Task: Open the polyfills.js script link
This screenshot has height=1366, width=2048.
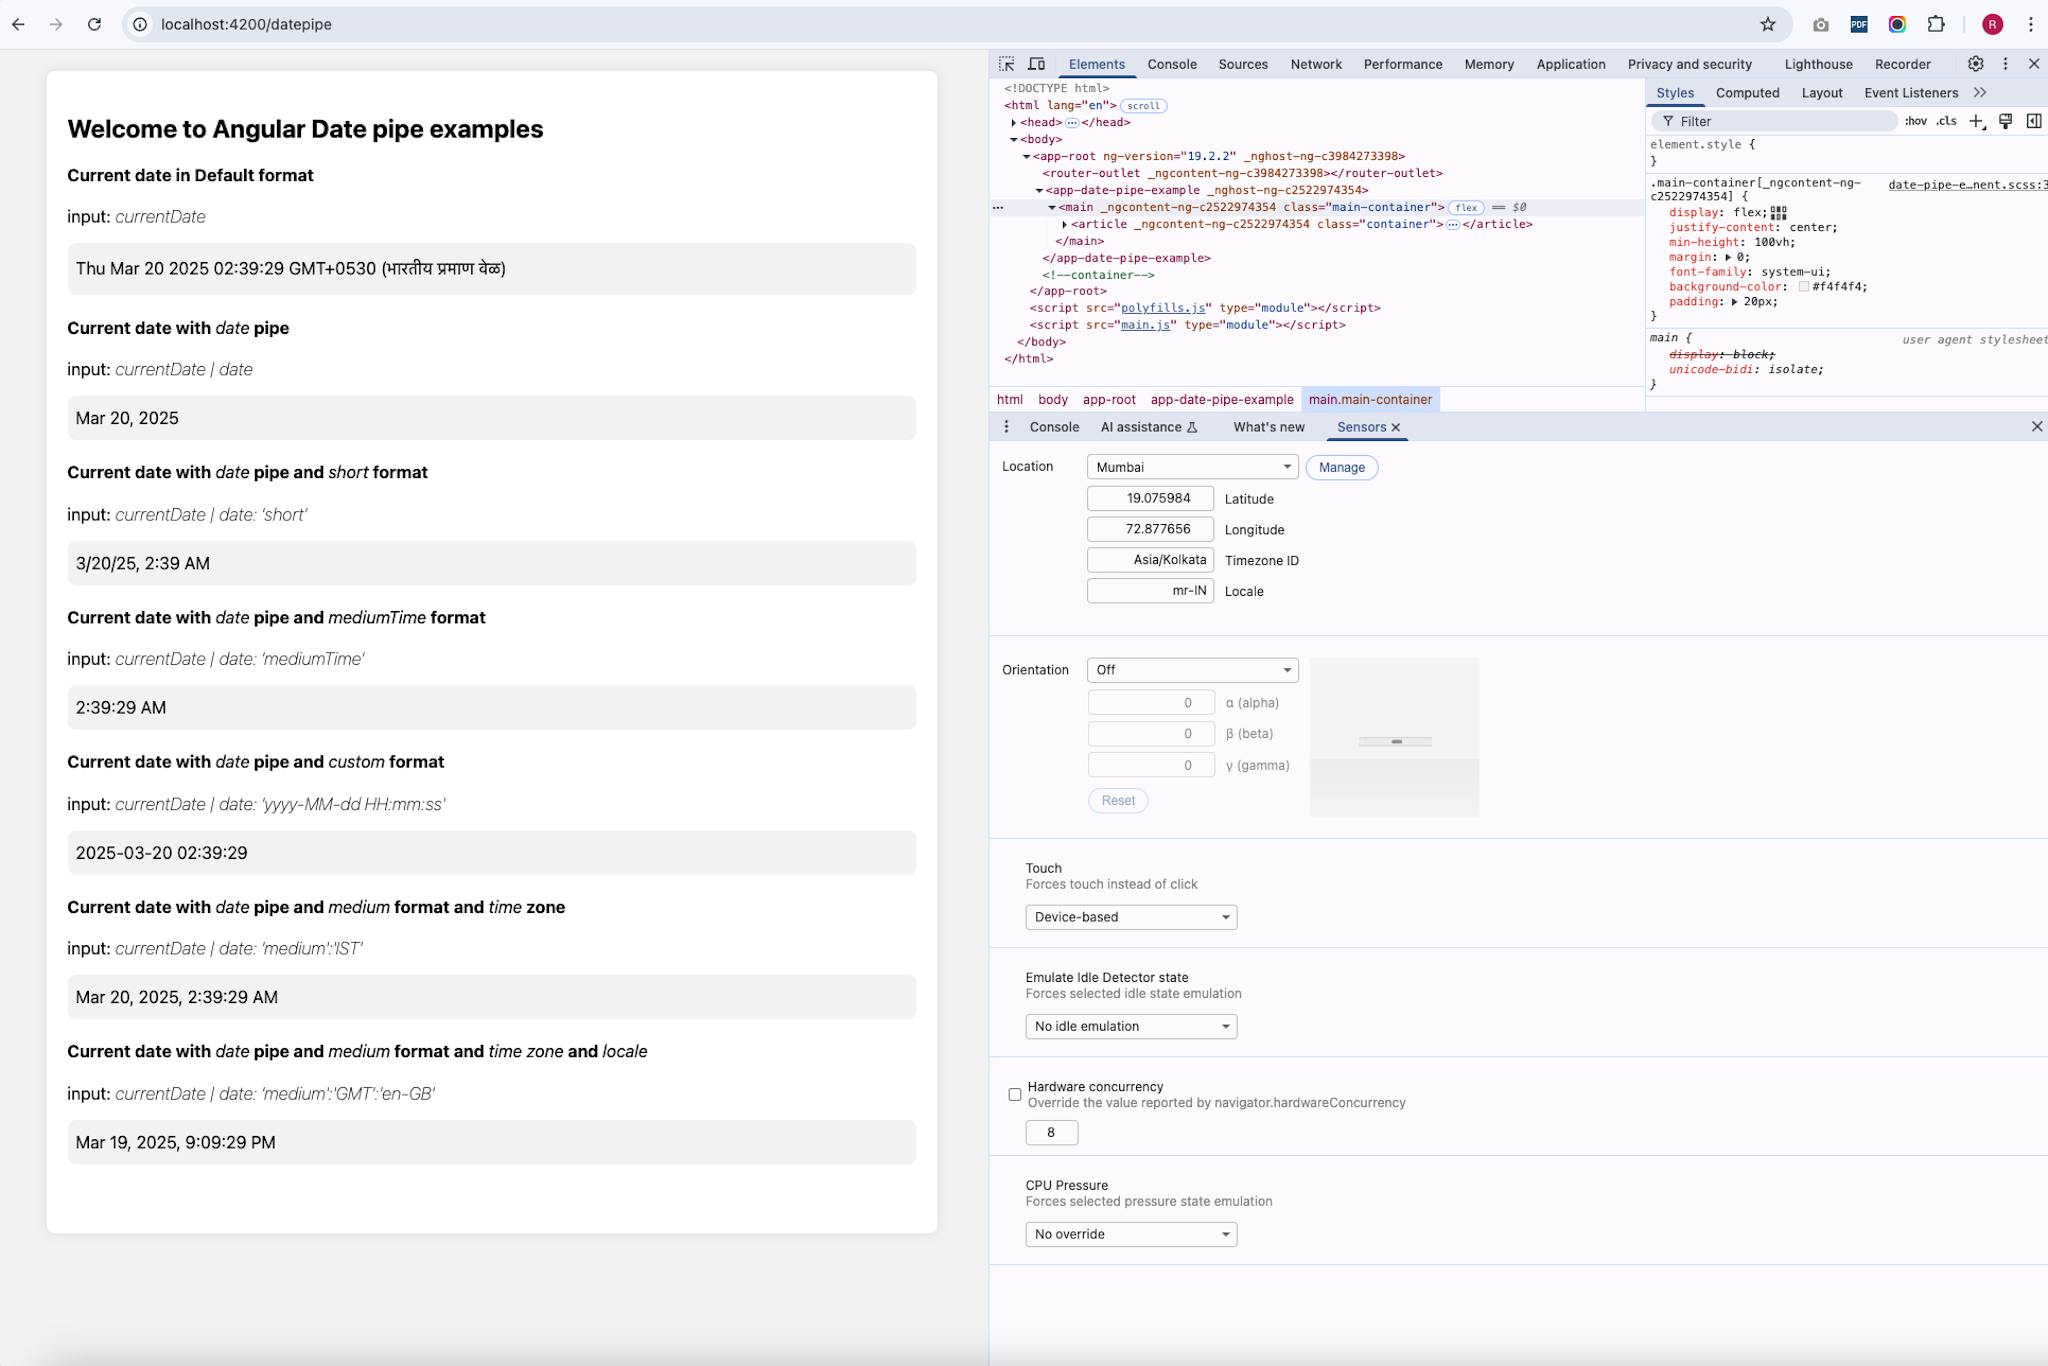Action: click(x=1162, y=308)
